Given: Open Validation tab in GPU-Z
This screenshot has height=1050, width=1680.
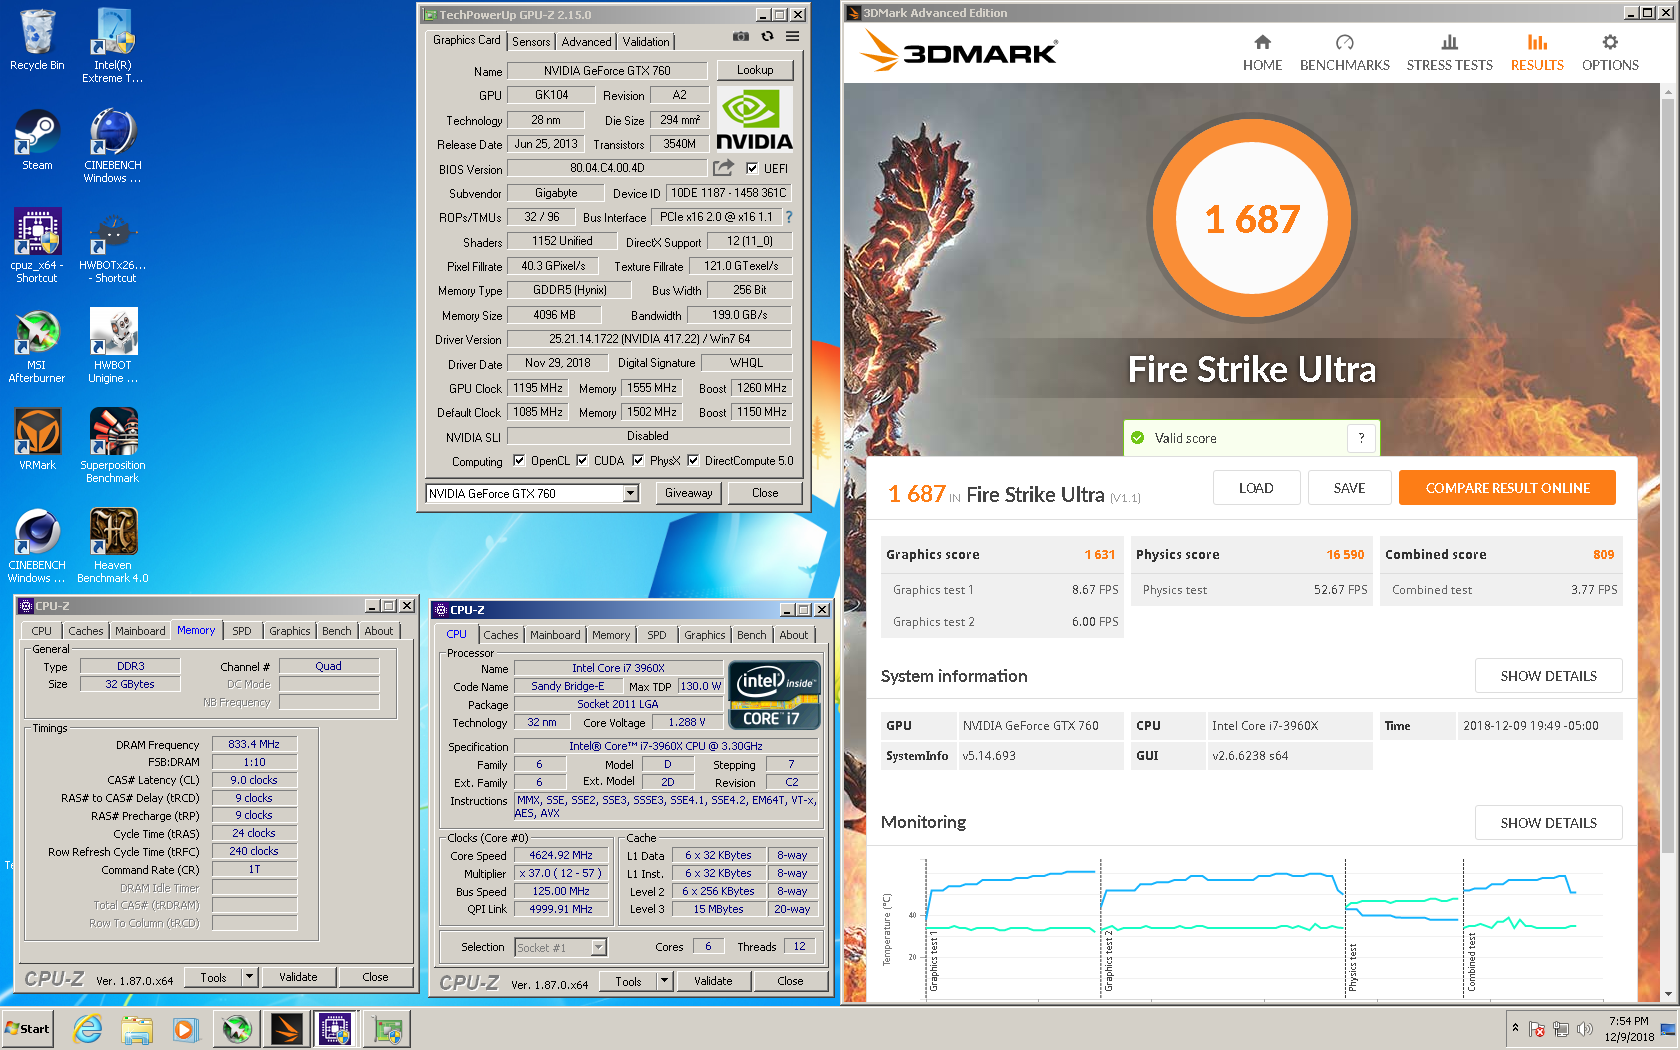Looking at the screenshot, I should [646, 42].
